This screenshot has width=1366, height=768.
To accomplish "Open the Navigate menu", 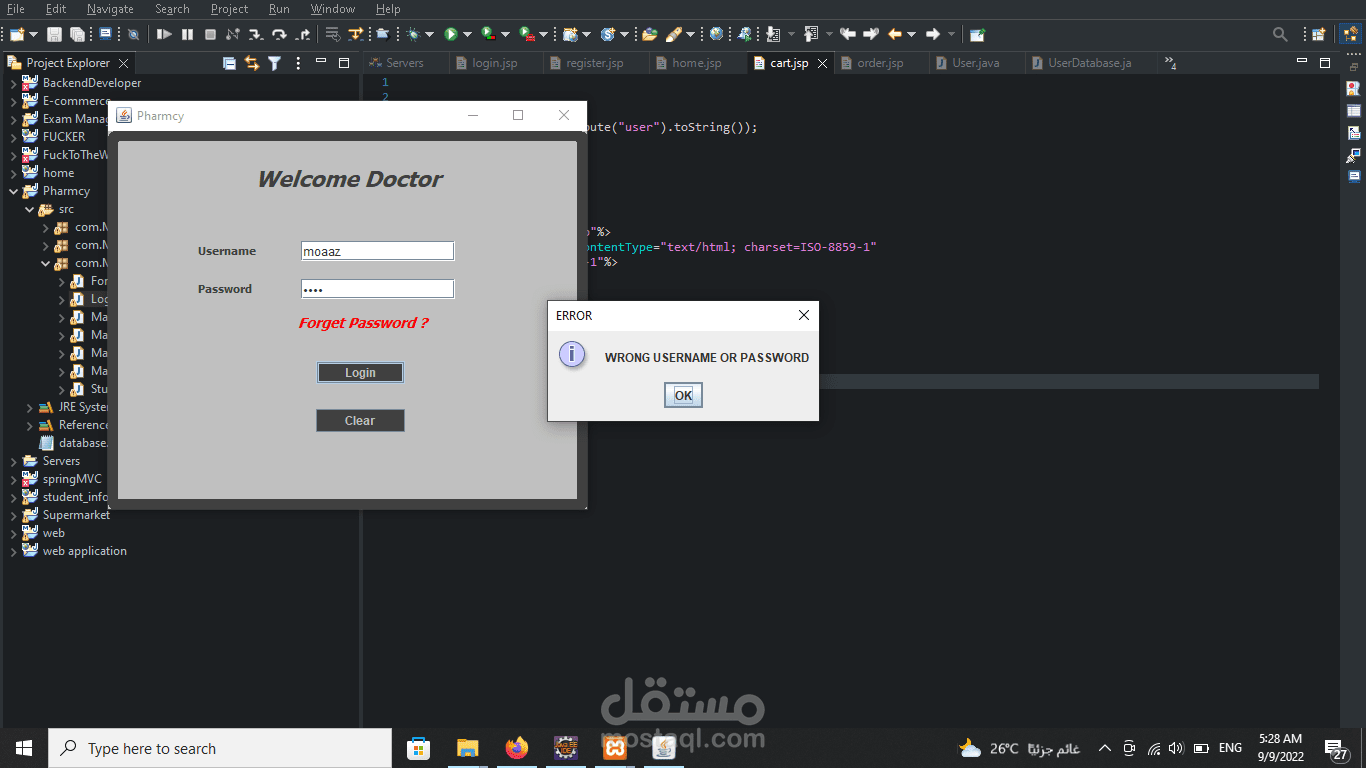I will tap(110, 9).
